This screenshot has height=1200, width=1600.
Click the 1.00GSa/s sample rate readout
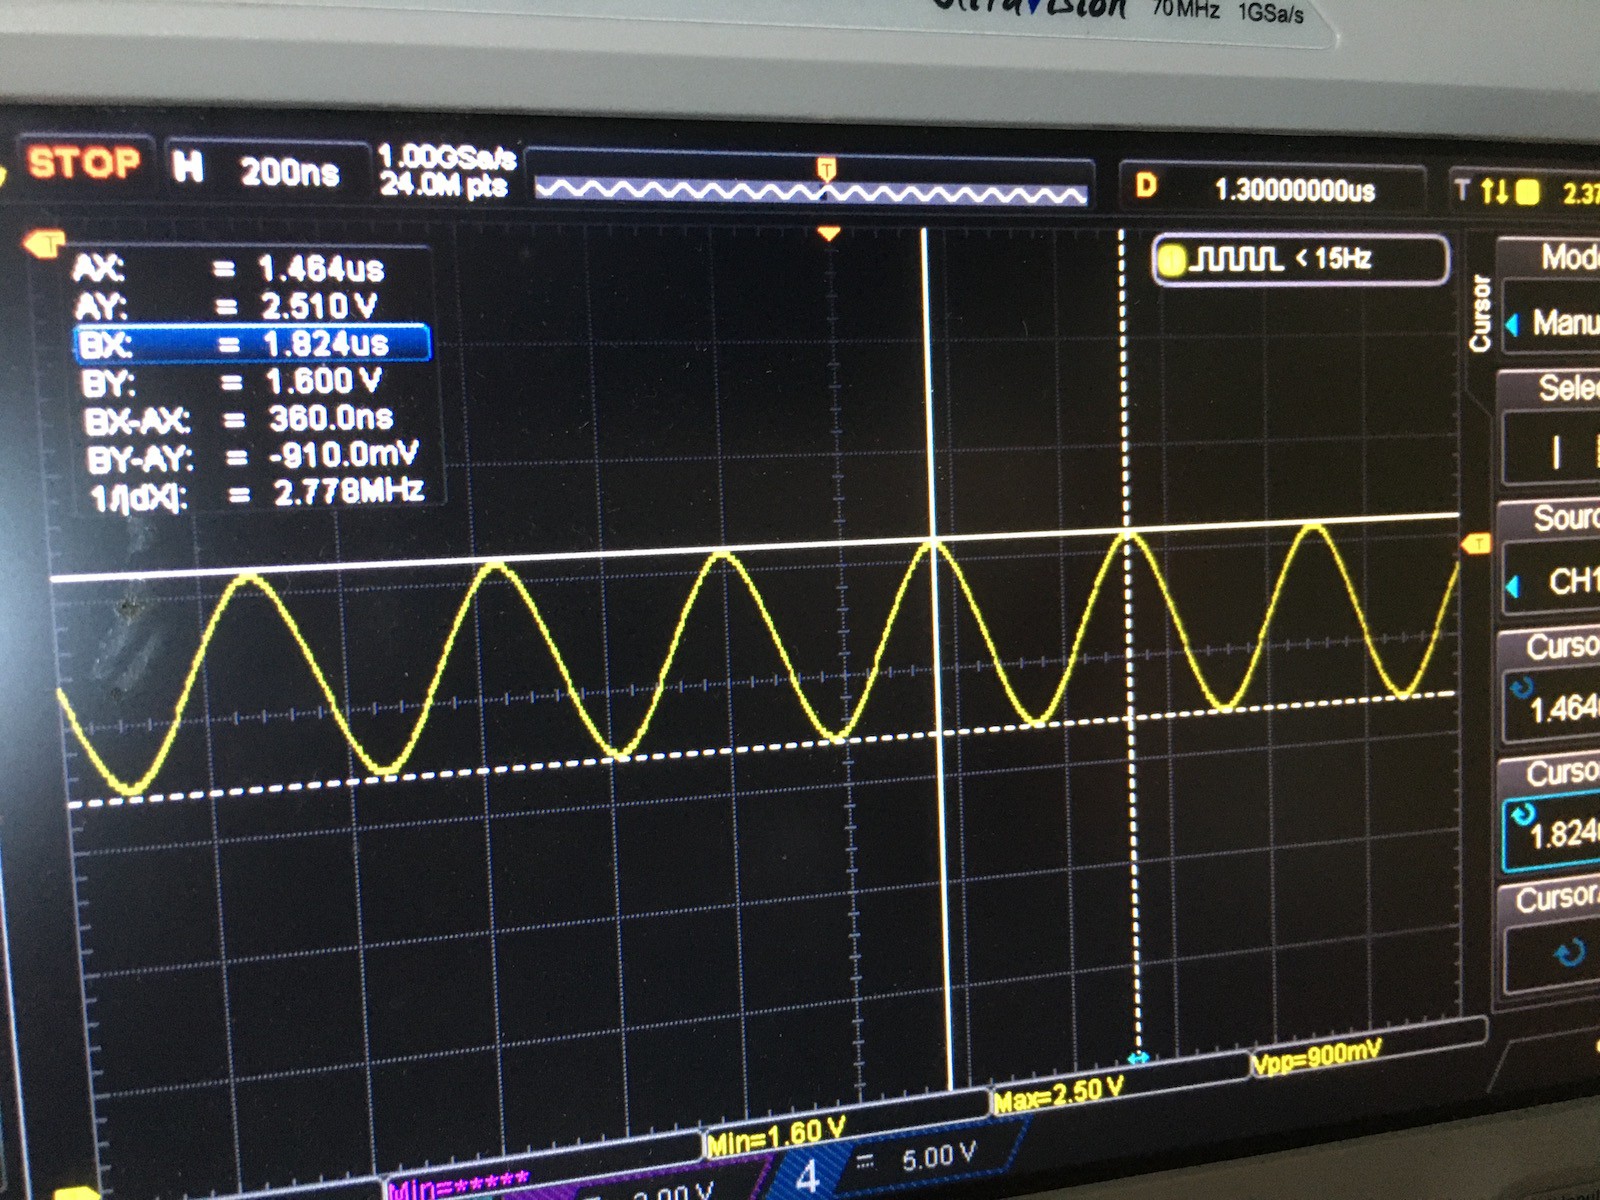pos(446,158)
